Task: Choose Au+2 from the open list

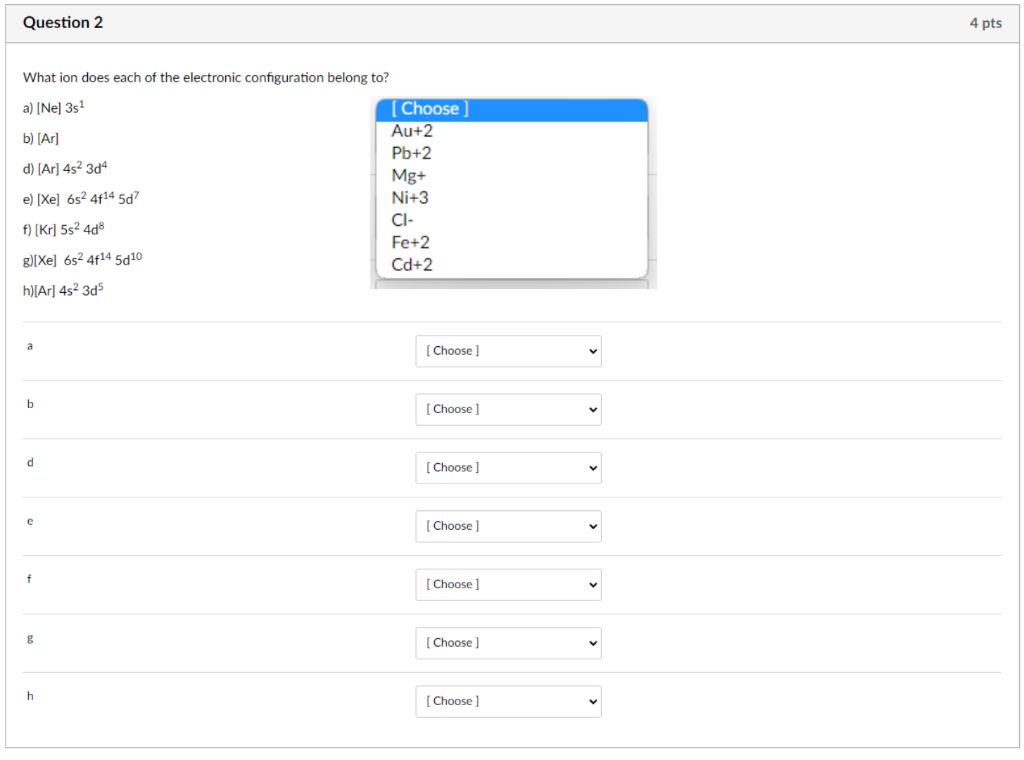Action: [x=512, y=131]
